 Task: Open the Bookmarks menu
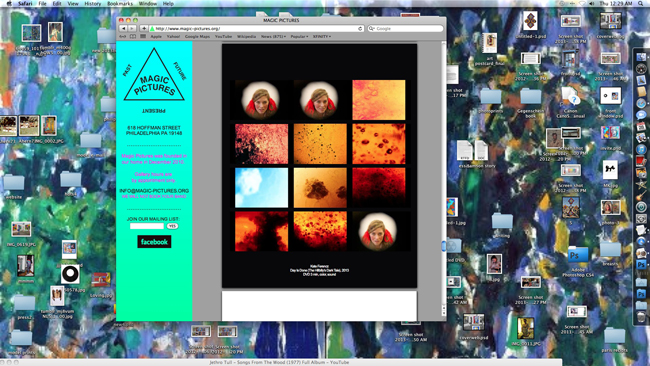tap(120, 3)
